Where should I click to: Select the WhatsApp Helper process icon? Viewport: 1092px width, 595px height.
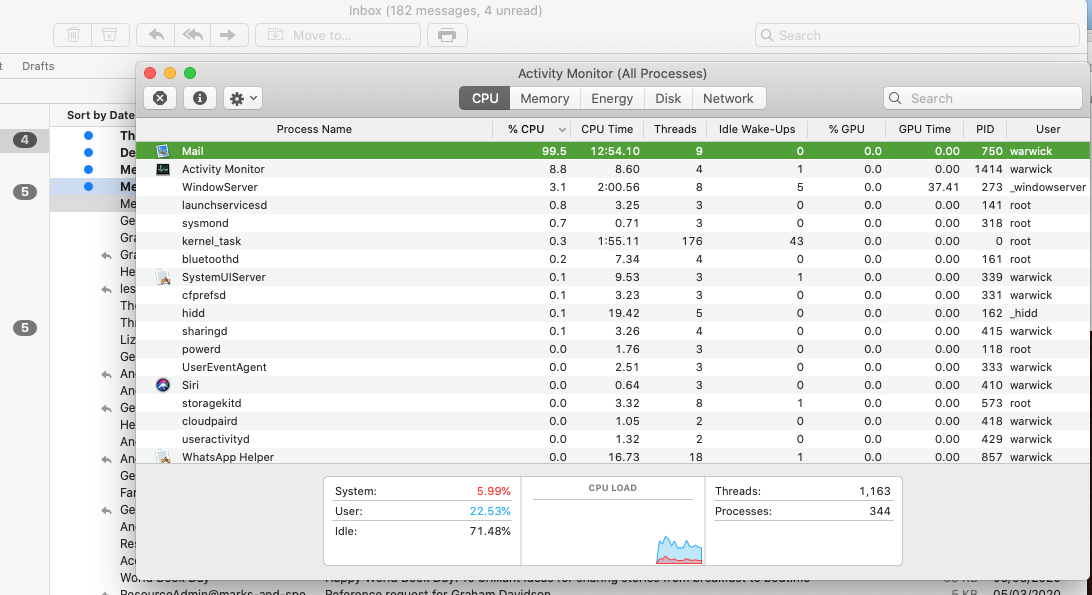(163, 457)
